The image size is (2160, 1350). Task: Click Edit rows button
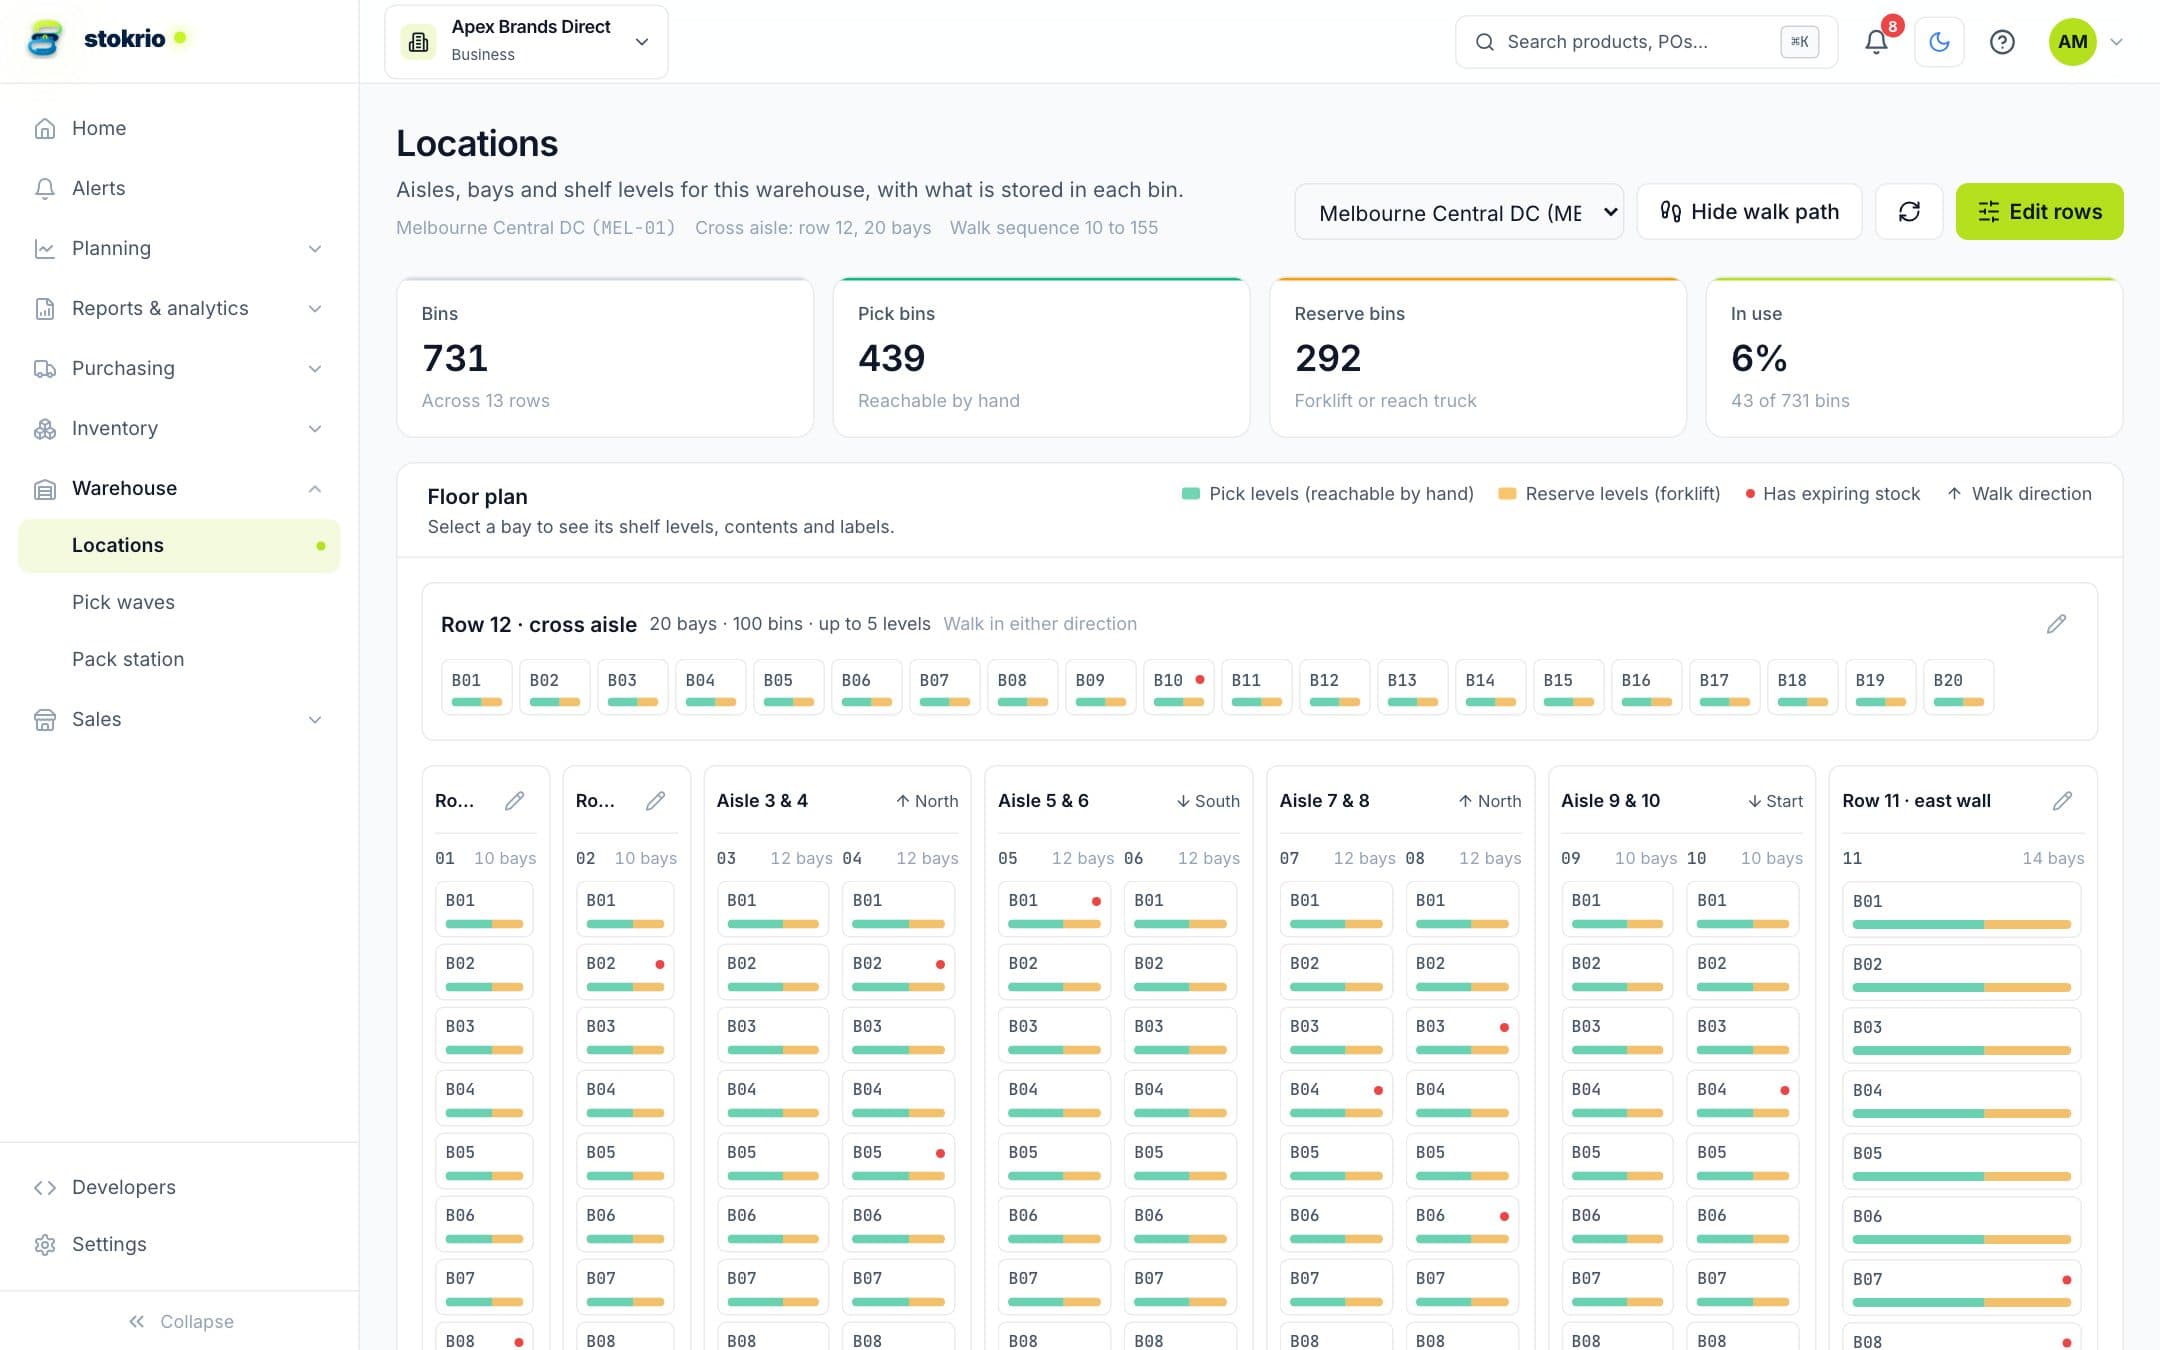(x=2039, y=211)
